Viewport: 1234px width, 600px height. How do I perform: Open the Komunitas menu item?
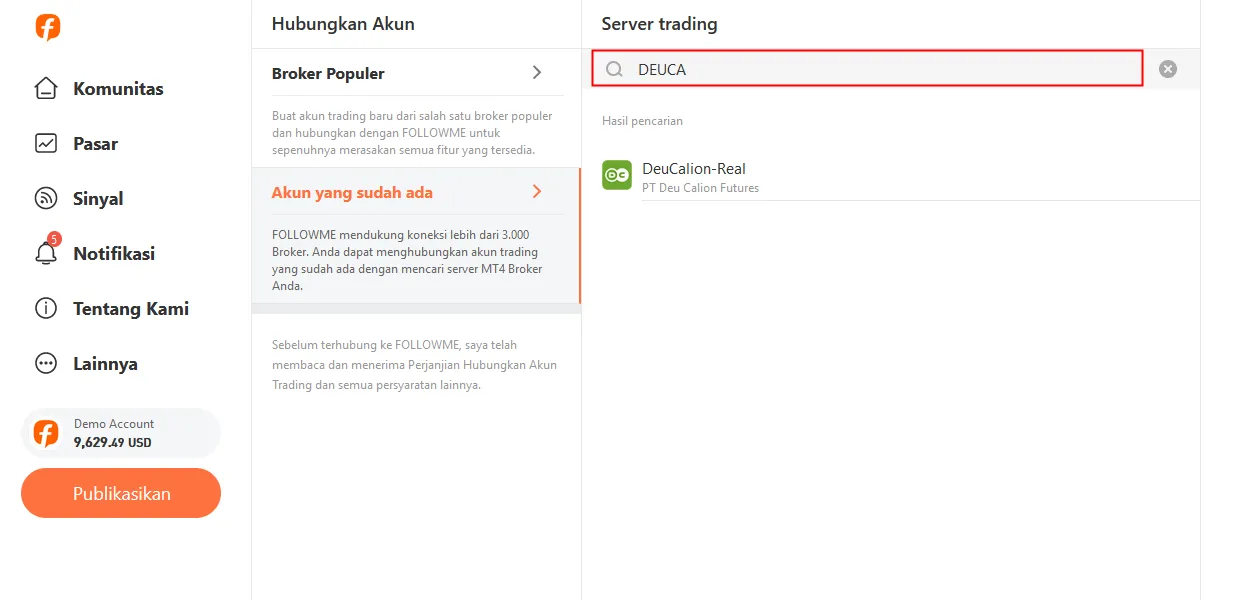point(118,88)
